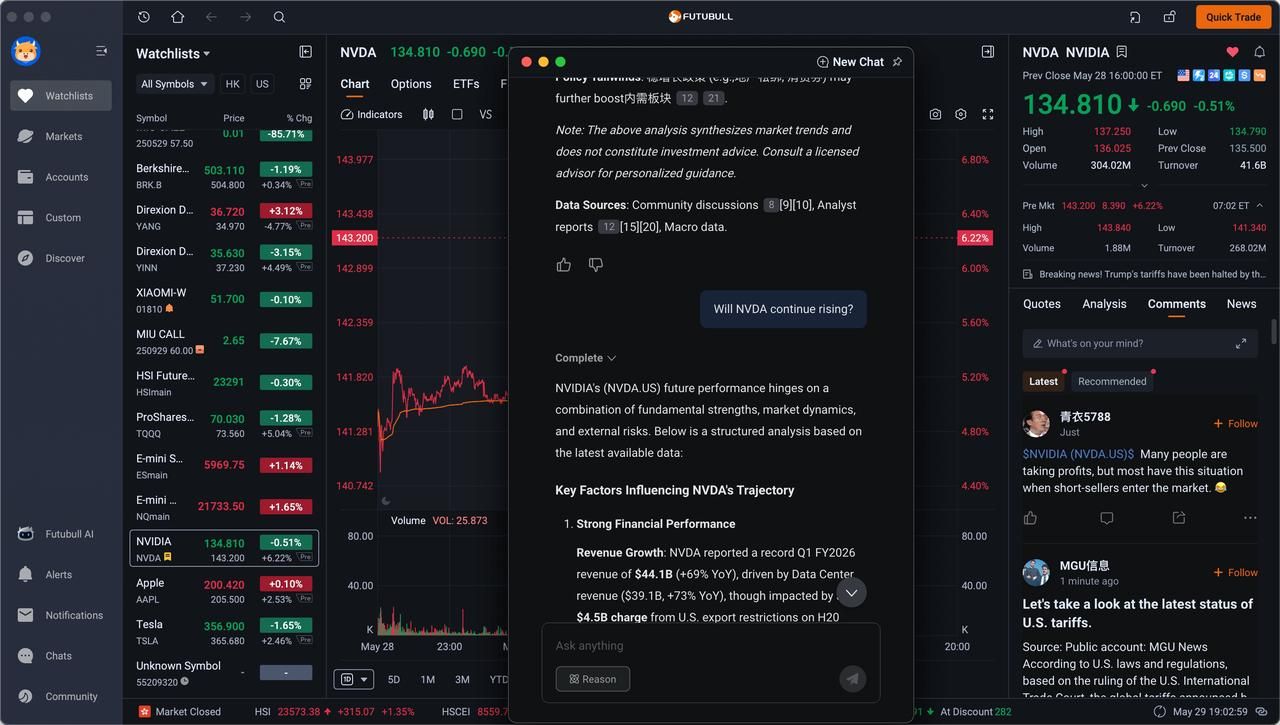1280x725 pixels.
Task: Open the search magnifier in top bar
Action: [x=279, y=17]
